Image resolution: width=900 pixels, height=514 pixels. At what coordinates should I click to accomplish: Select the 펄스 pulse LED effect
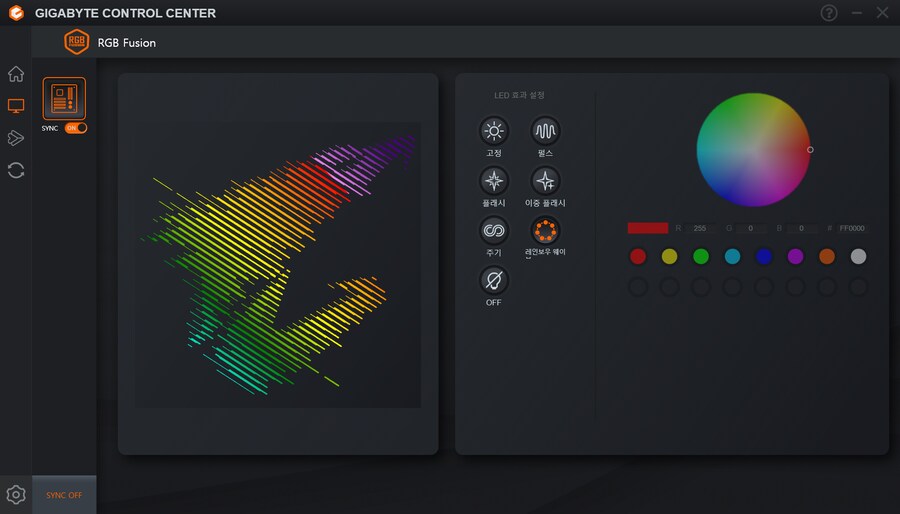545,131
